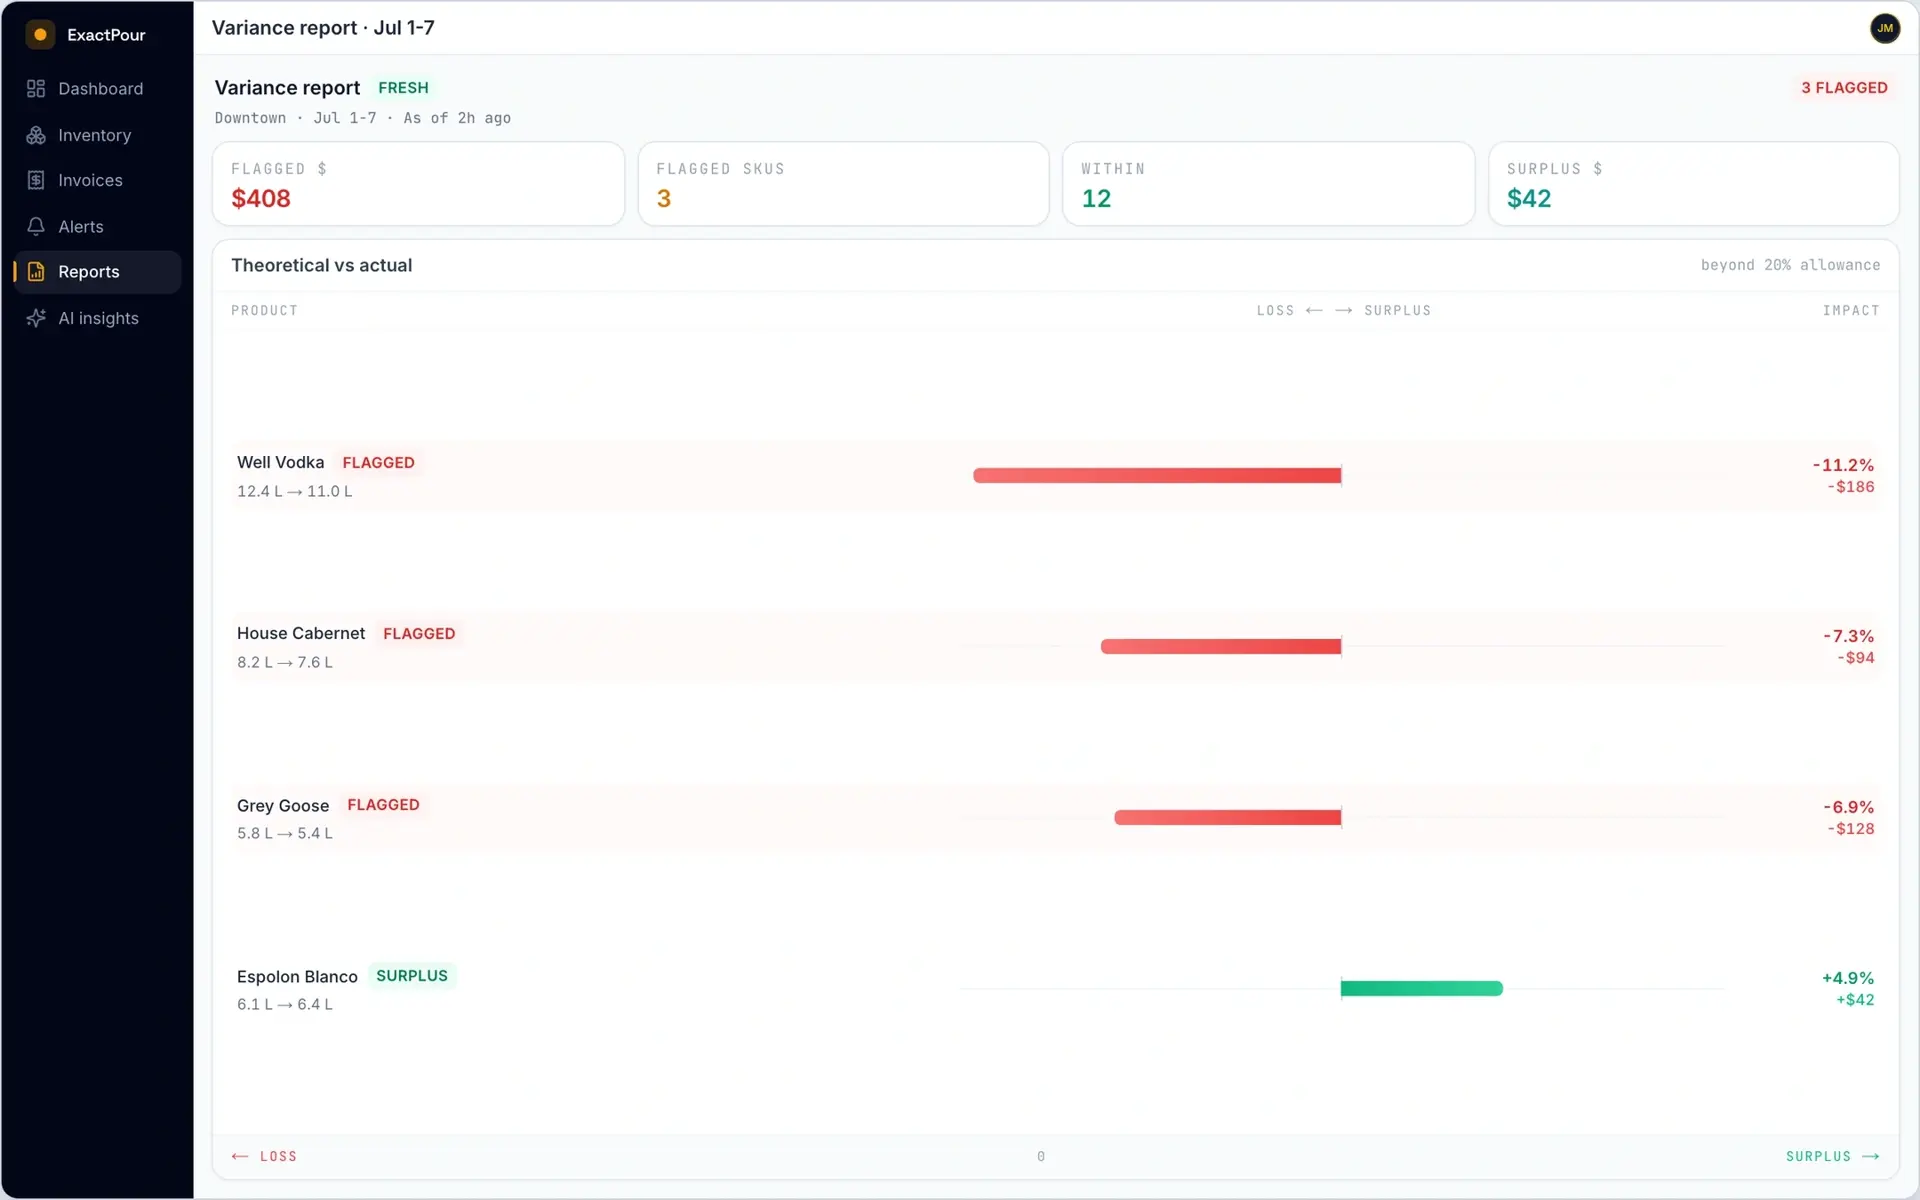The height and width of the screenshot is (1200, 1920).
Task: Click the Flagged SKUs card
Action: (843, 184)
